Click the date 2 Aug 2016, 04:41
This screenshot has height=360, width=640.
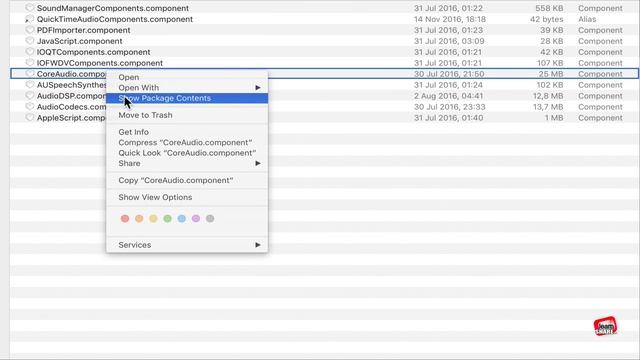click(449, 96)
